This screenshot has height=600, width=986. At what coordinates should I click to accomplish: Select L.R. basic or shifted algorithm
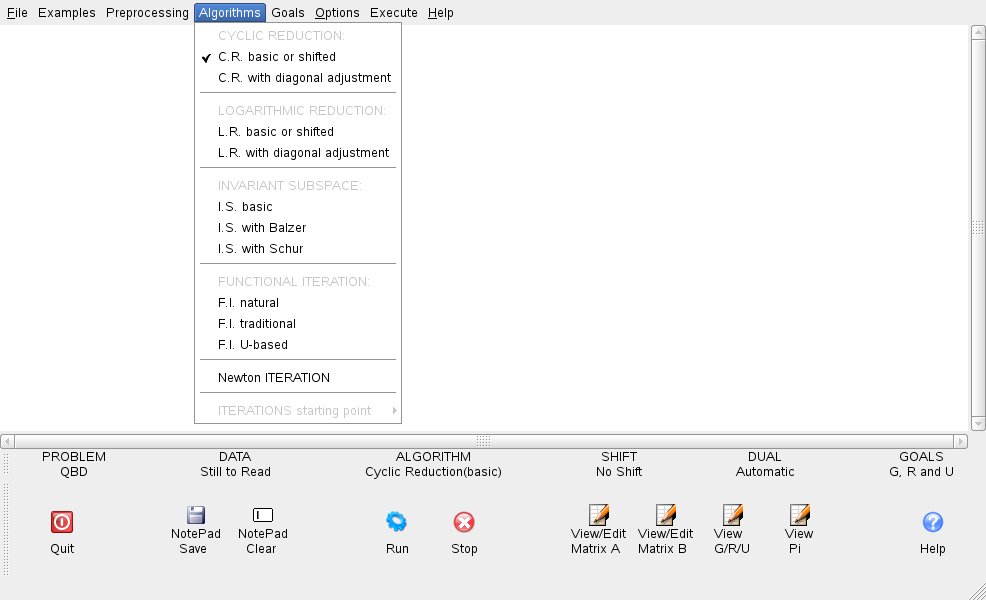click(x=276, y=132)
